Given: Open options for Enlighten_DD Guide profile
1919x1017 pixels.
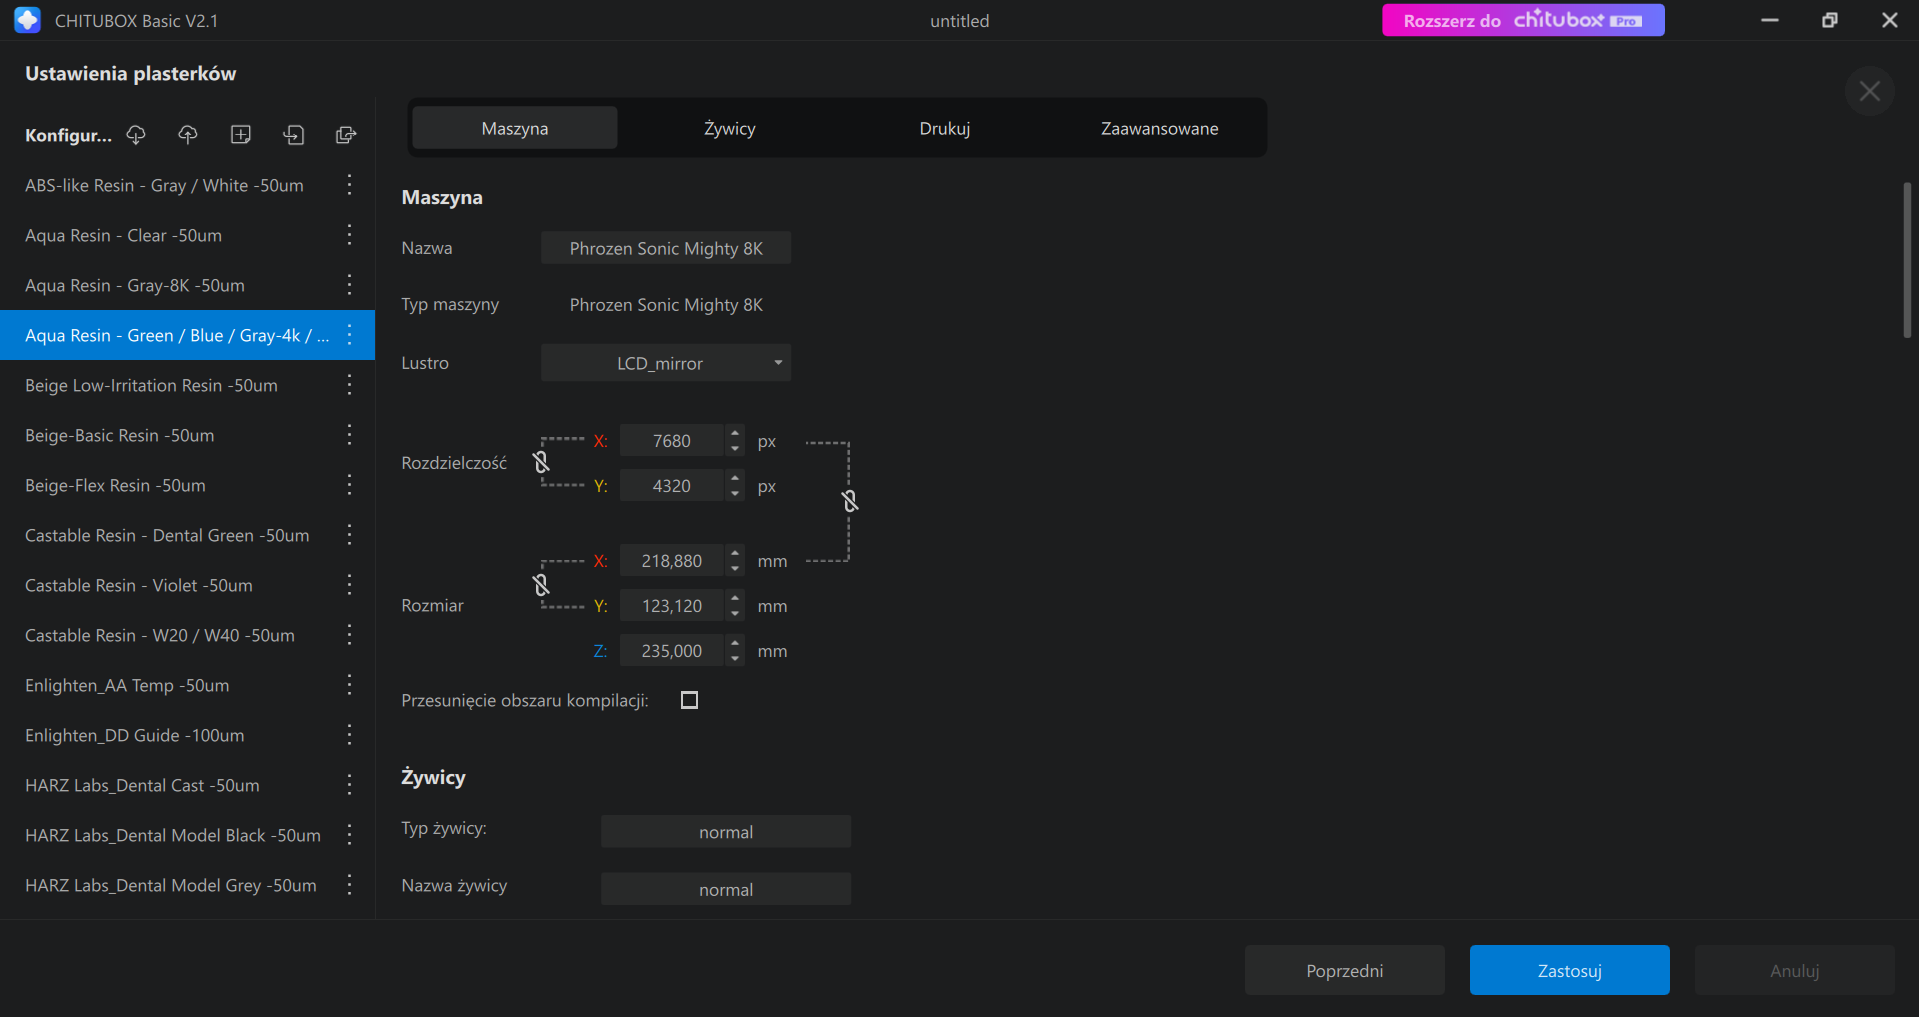Looking at the screenshot, I should [x=349, y=735].
